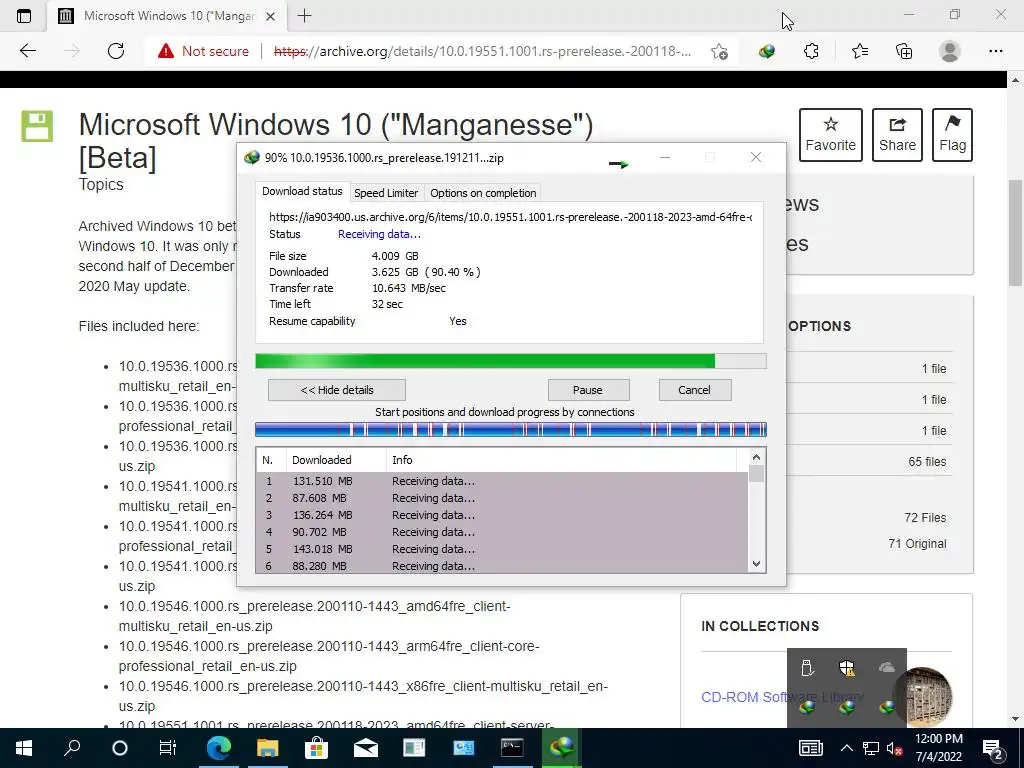This screenshot has width=1024, height=768.
Task: Close the Microsoft Windows 10 tab
Action: [270, 16]
